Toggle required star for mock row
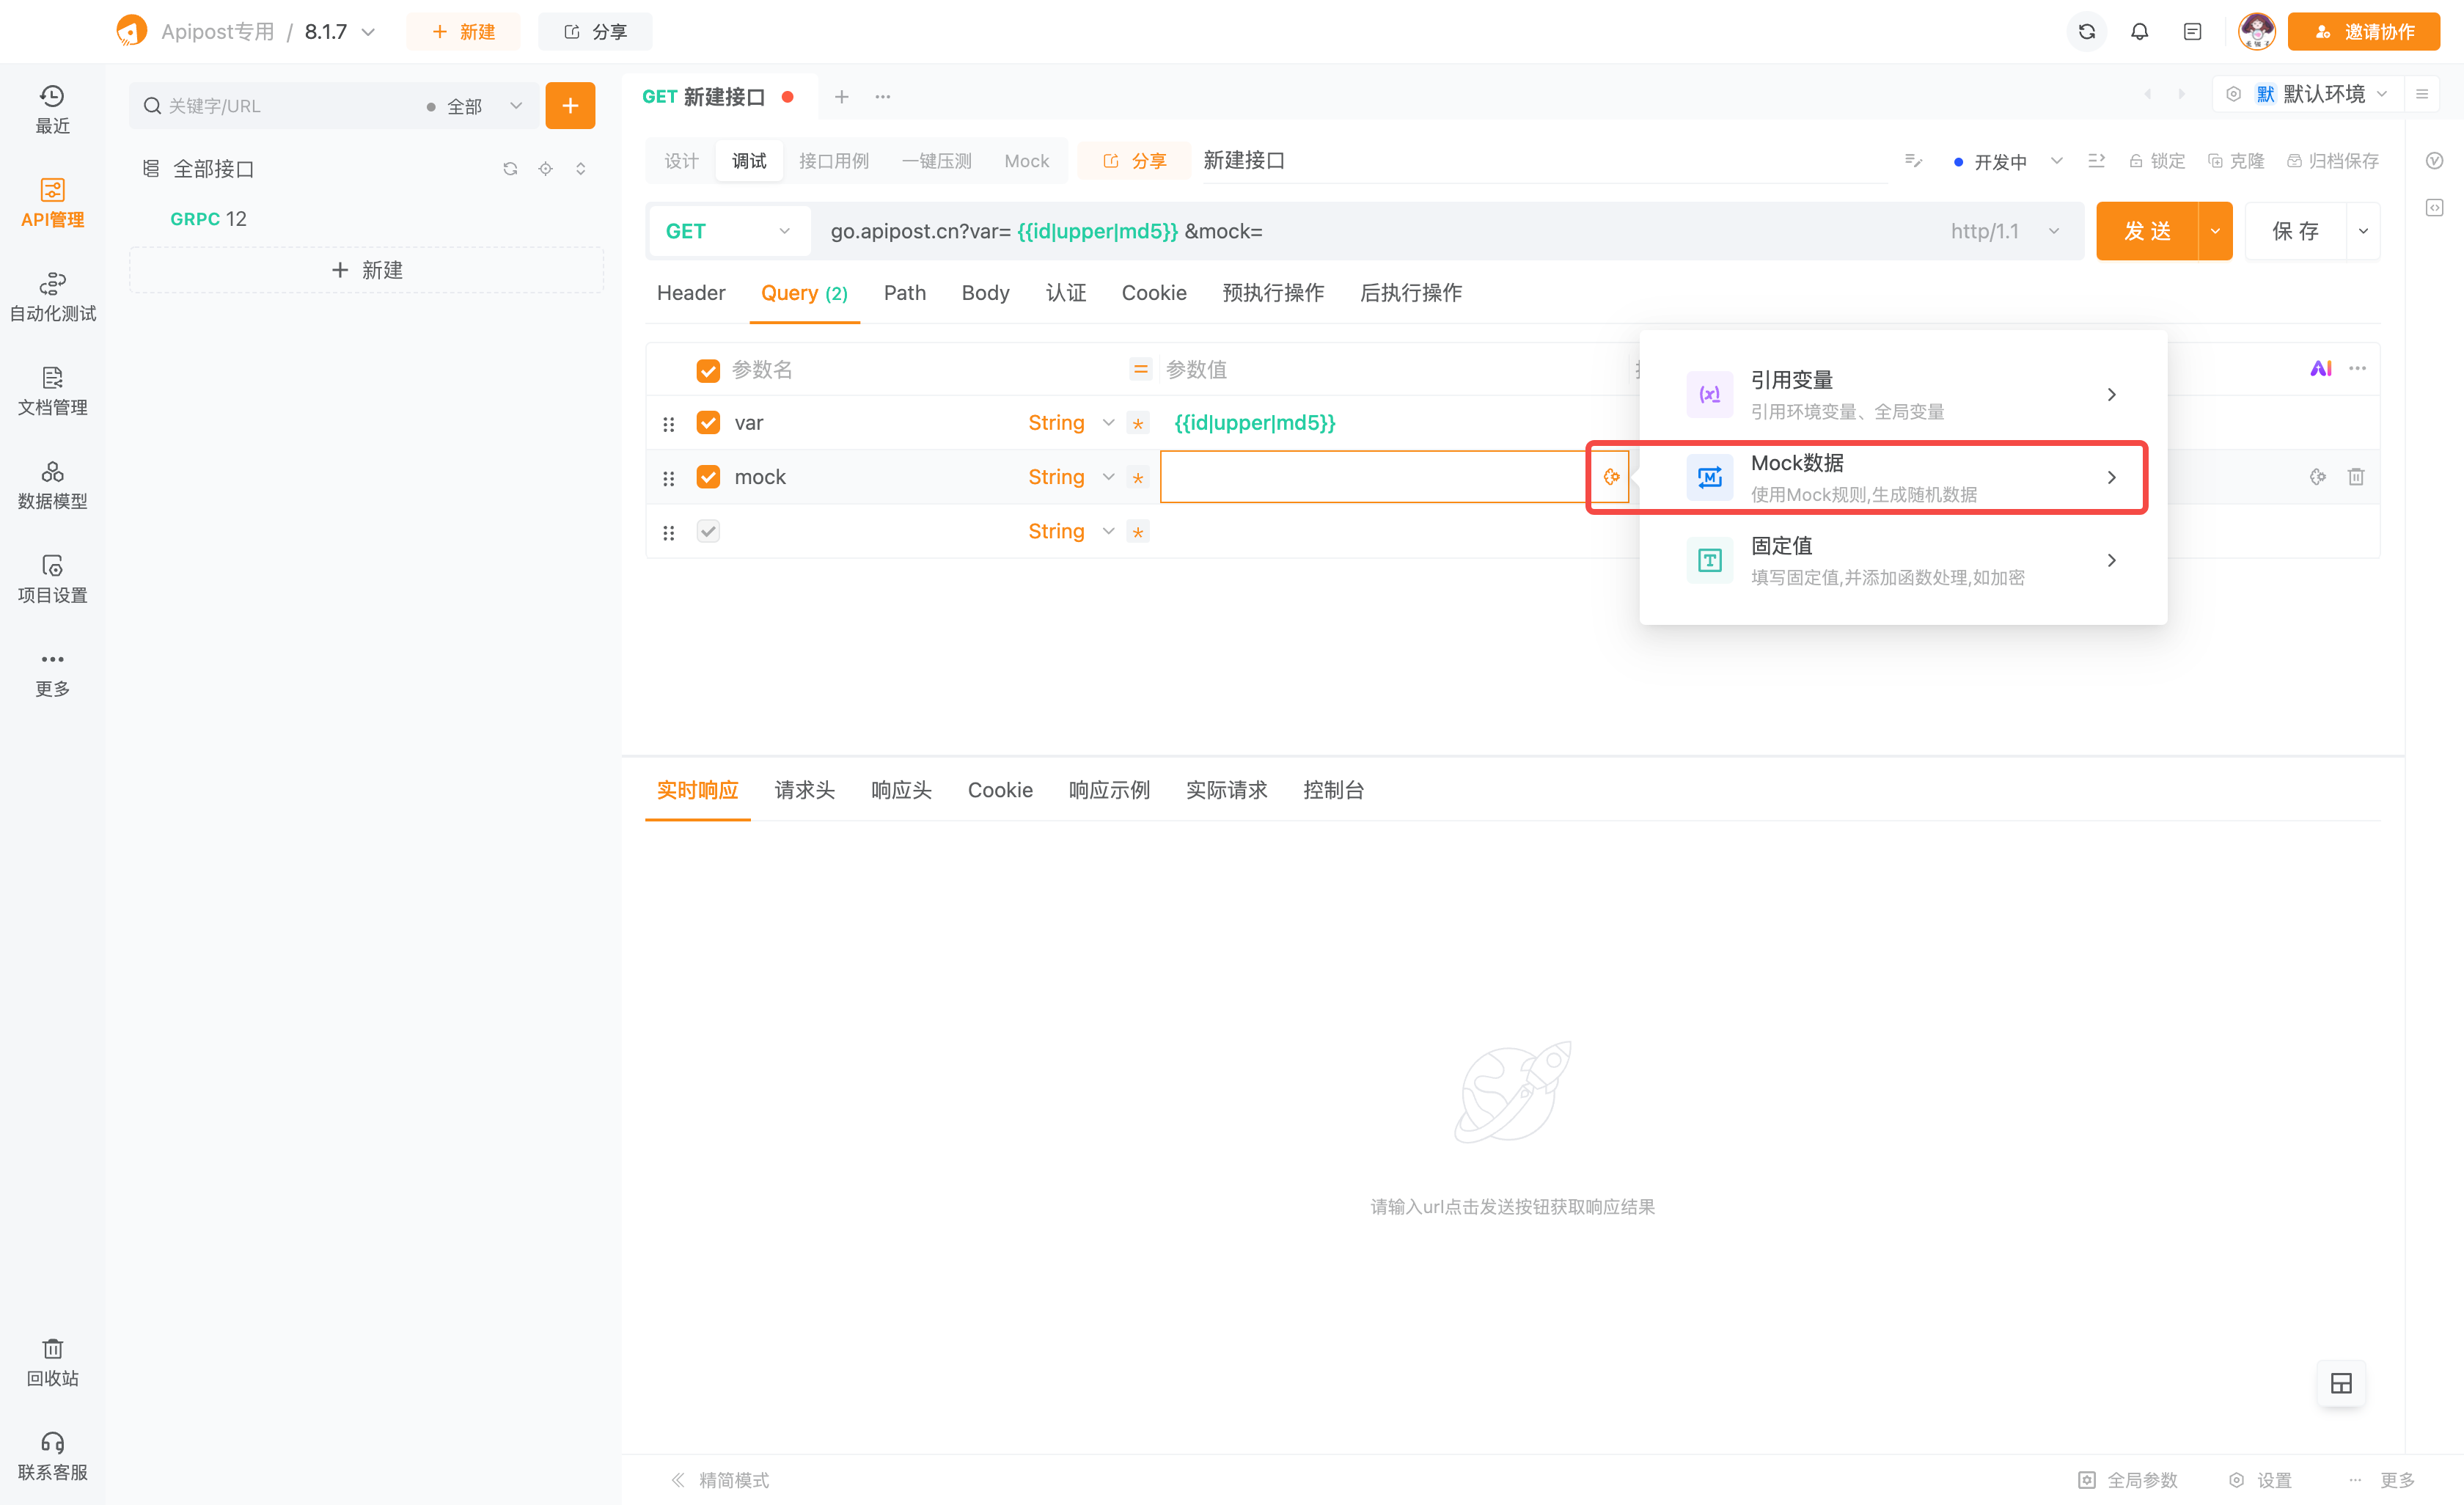 pos(1138,478)
